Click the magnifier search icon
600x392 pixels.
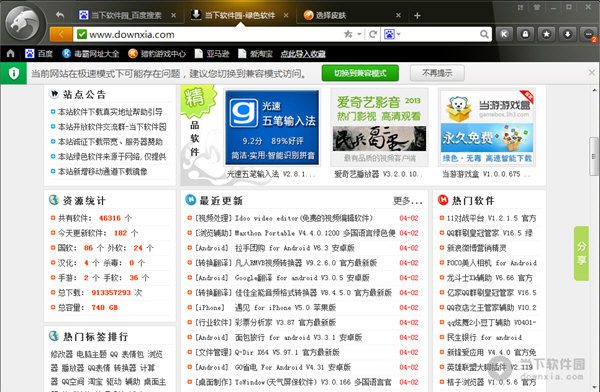point(484,34)
